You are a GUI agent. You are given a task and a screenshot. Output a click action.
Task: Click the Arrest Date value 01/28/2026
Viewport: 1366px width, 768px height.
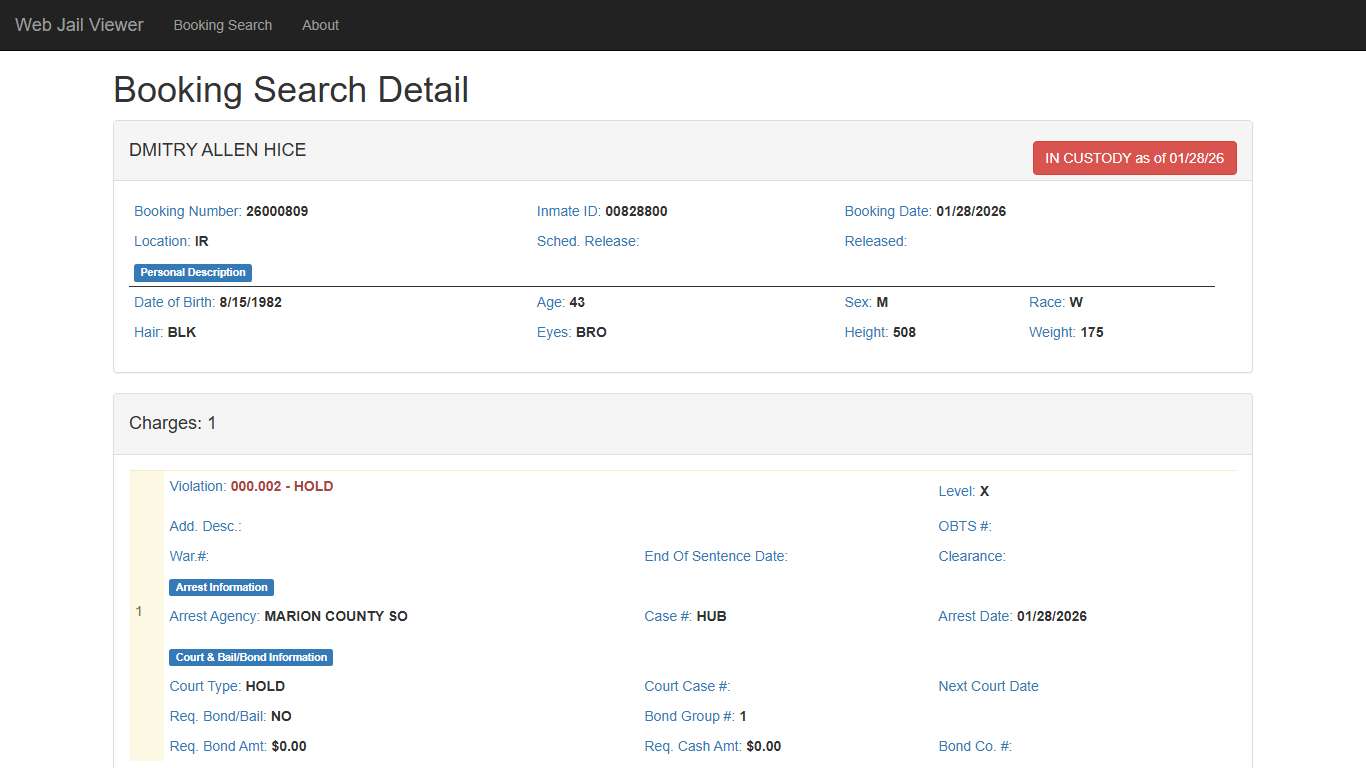coord(1051,616)
